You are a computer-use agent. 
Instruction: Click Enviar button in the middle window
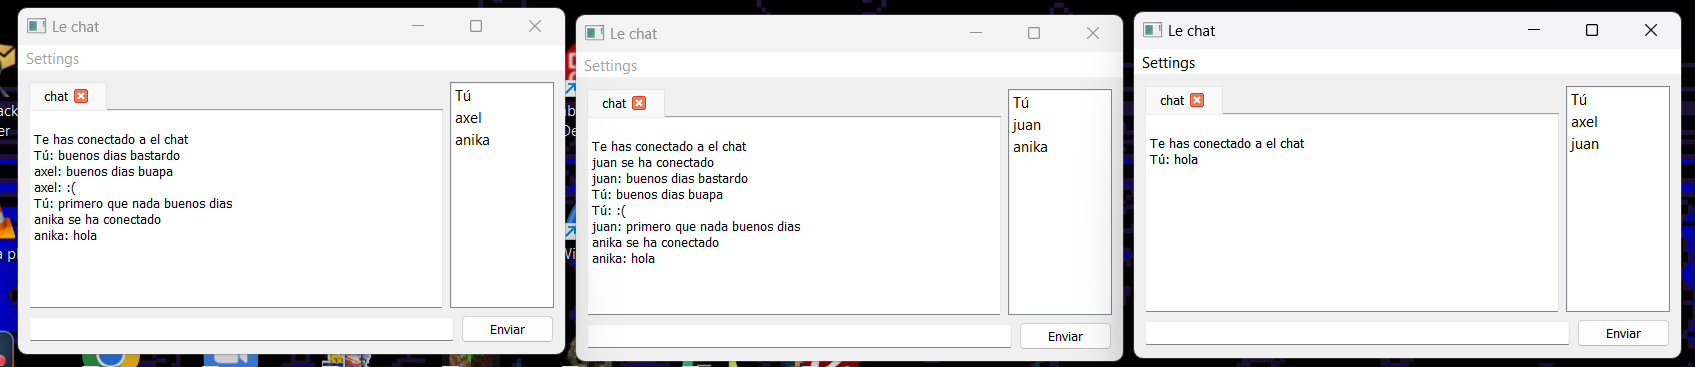1065,337
